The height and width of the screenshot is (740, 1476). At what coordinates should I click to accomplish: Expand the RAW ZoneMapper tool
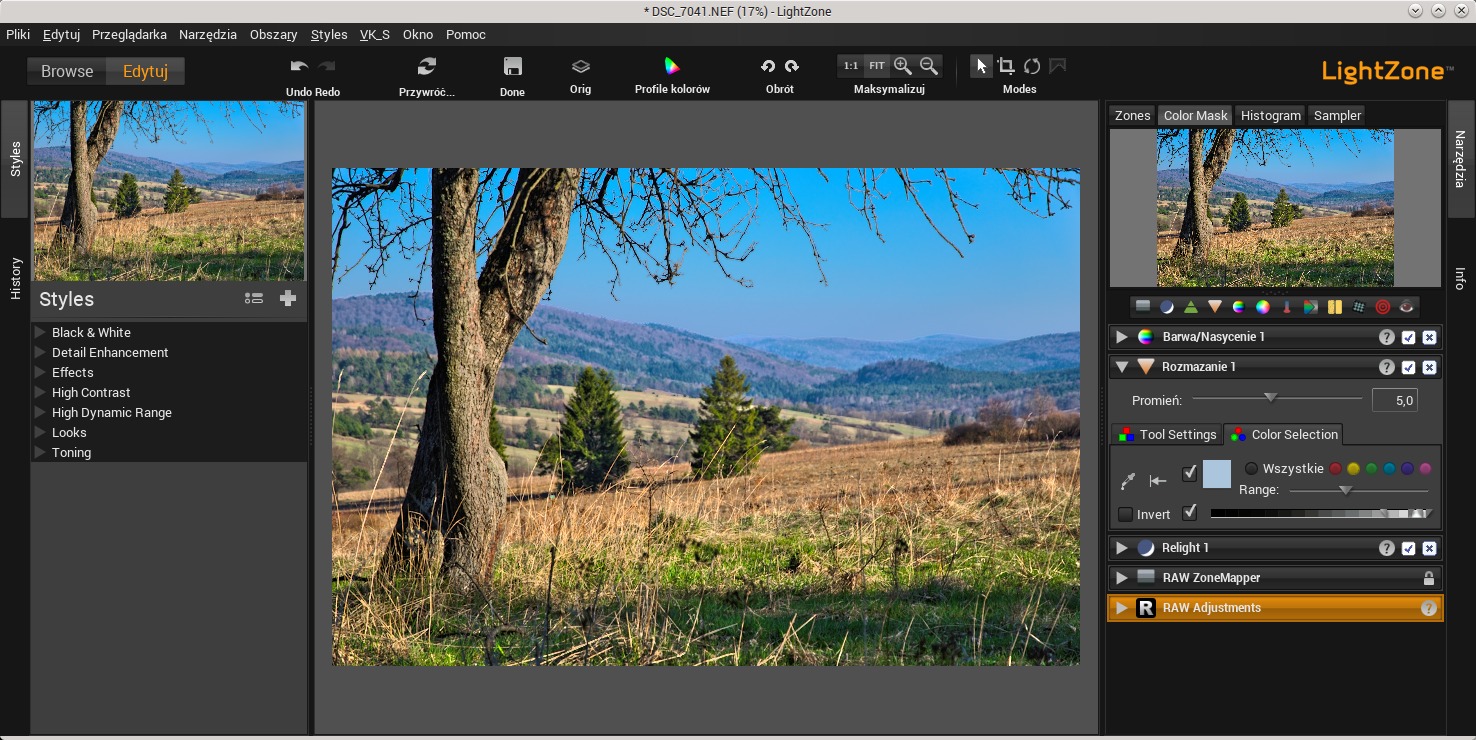[1122, 578]
